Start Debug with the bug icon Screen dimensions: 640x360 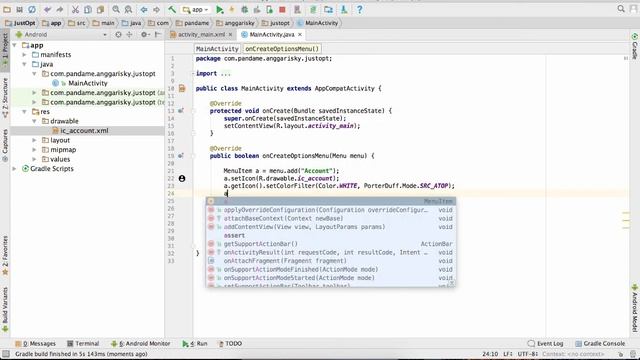pos(244,9)
